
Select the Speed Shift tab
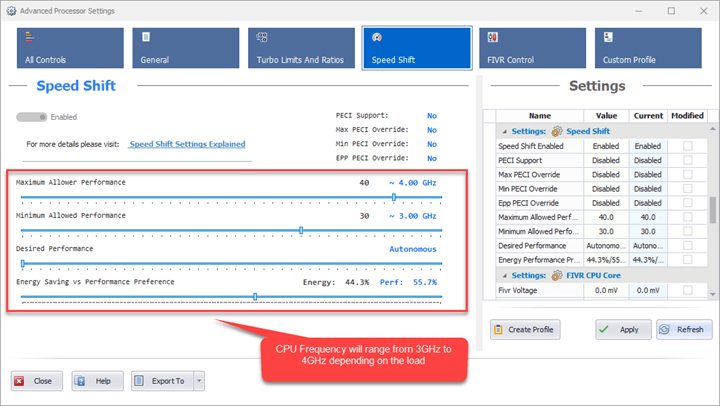[417, 48]
